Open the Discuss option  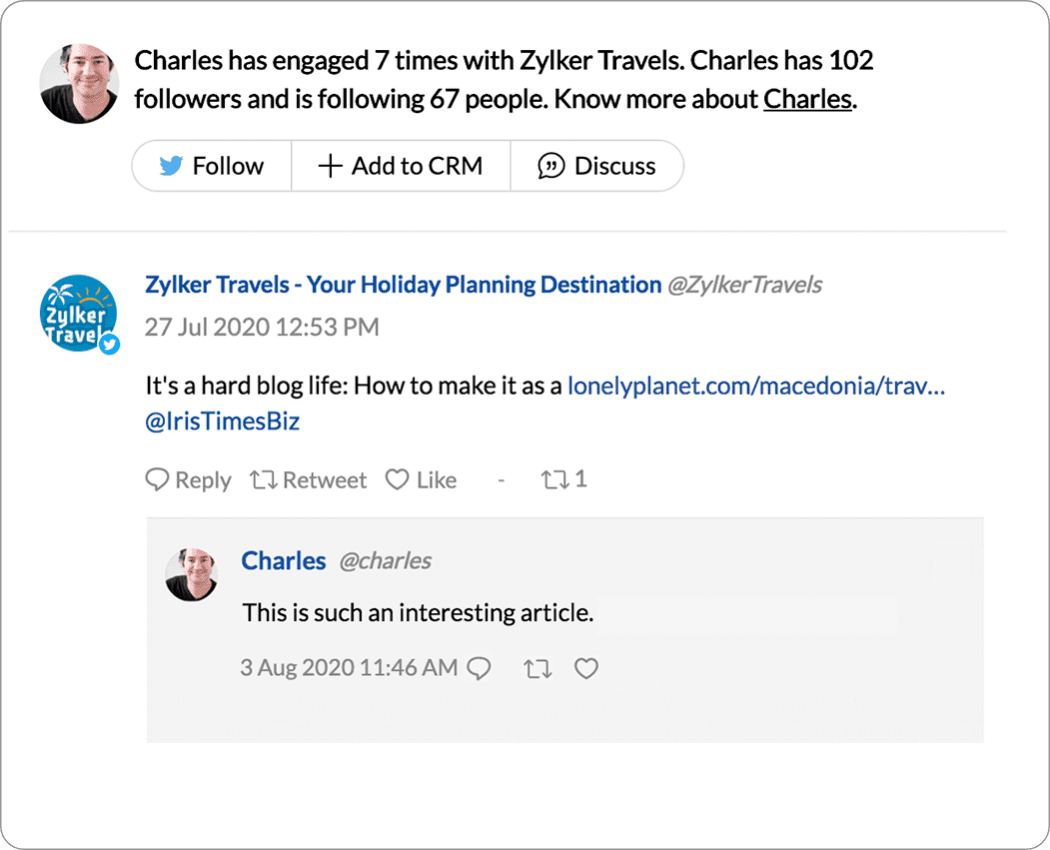click(x=597, y=166)
